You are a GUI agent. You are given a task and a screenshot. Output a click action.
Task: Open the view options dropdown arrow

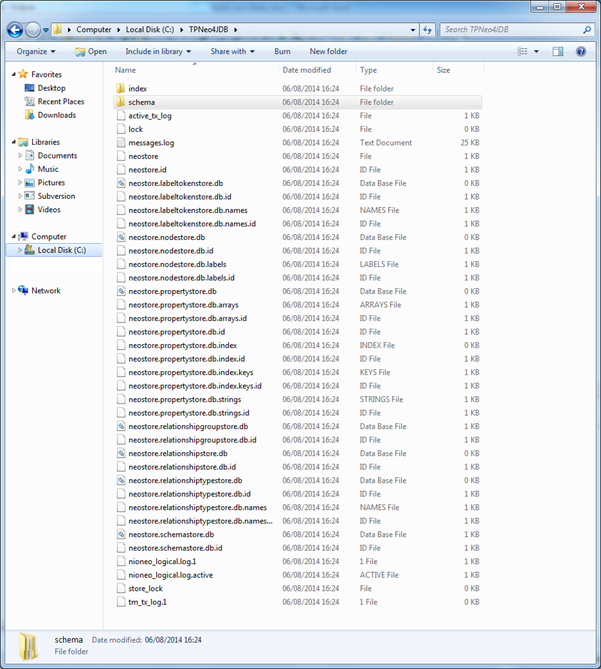point(536,52)
